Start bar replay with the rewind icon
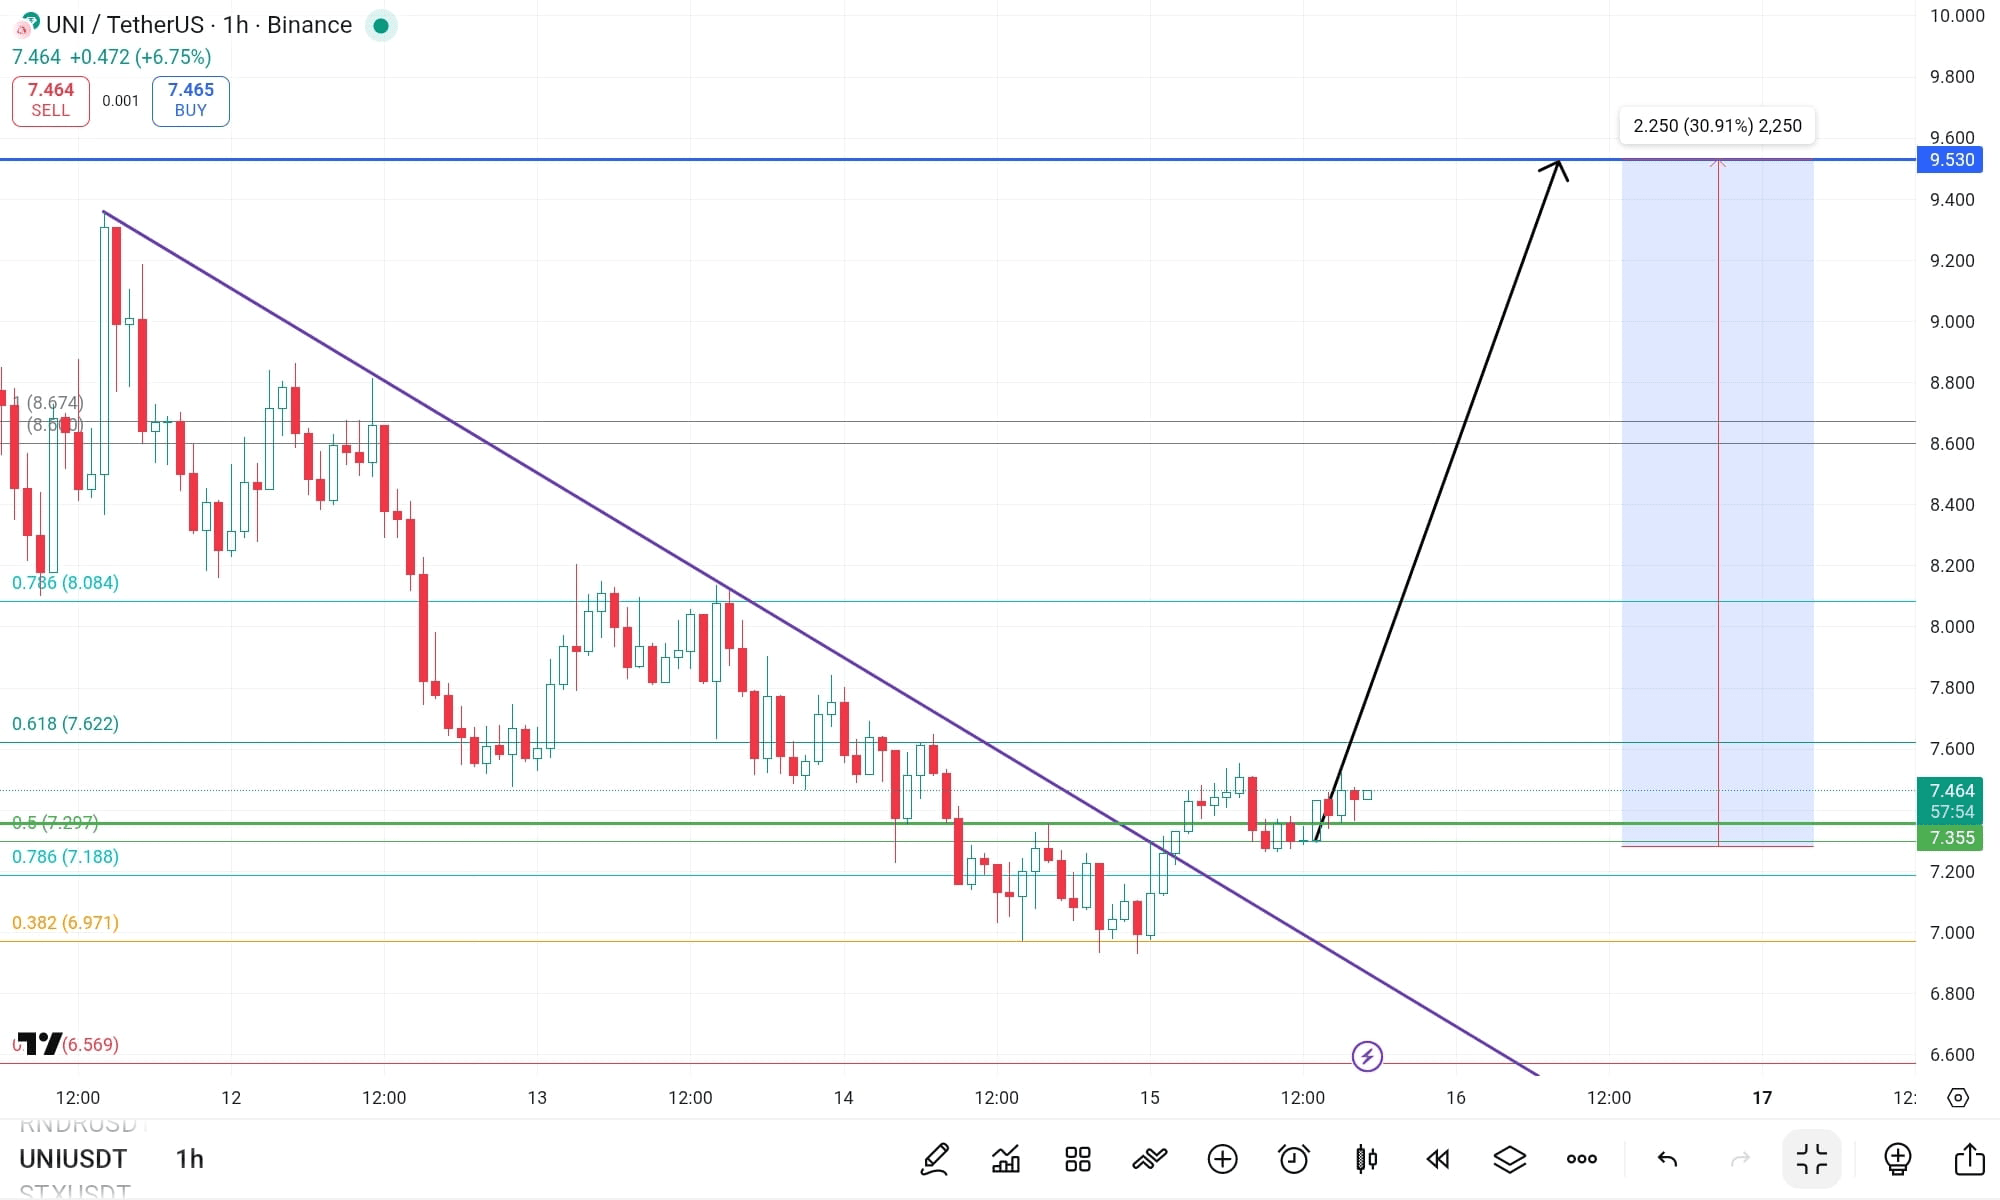Screen dimensions: 2000x1200 coord(1438,1159)
